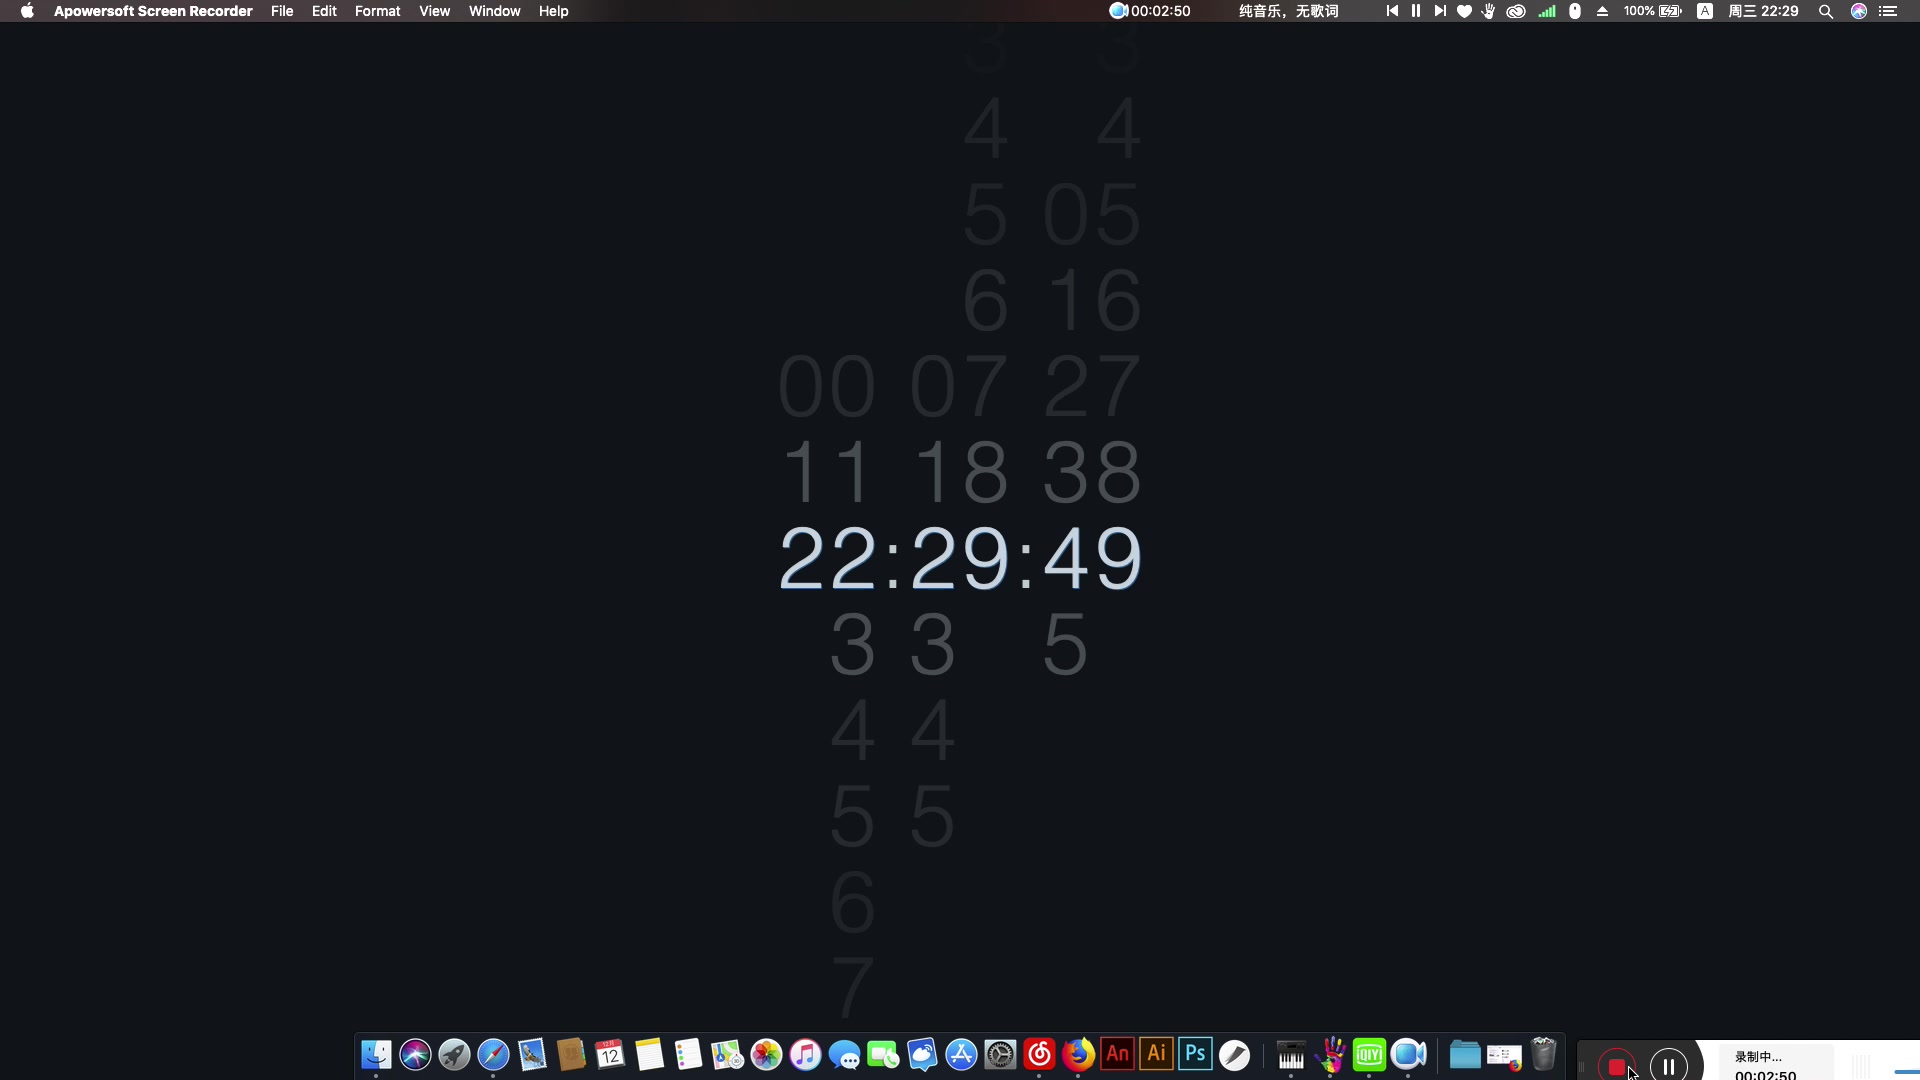Viewport: 1920px width, 1080px height.
Task: Open the minimized window thumbnail in Dock
Action: [x=1504, y=1056]
